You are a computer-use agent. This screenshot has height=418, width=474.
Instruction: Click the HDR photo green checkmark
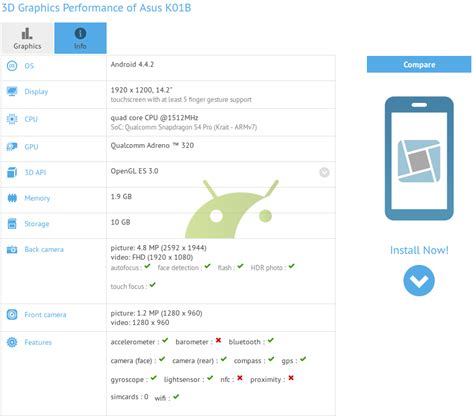click(292, 266)
